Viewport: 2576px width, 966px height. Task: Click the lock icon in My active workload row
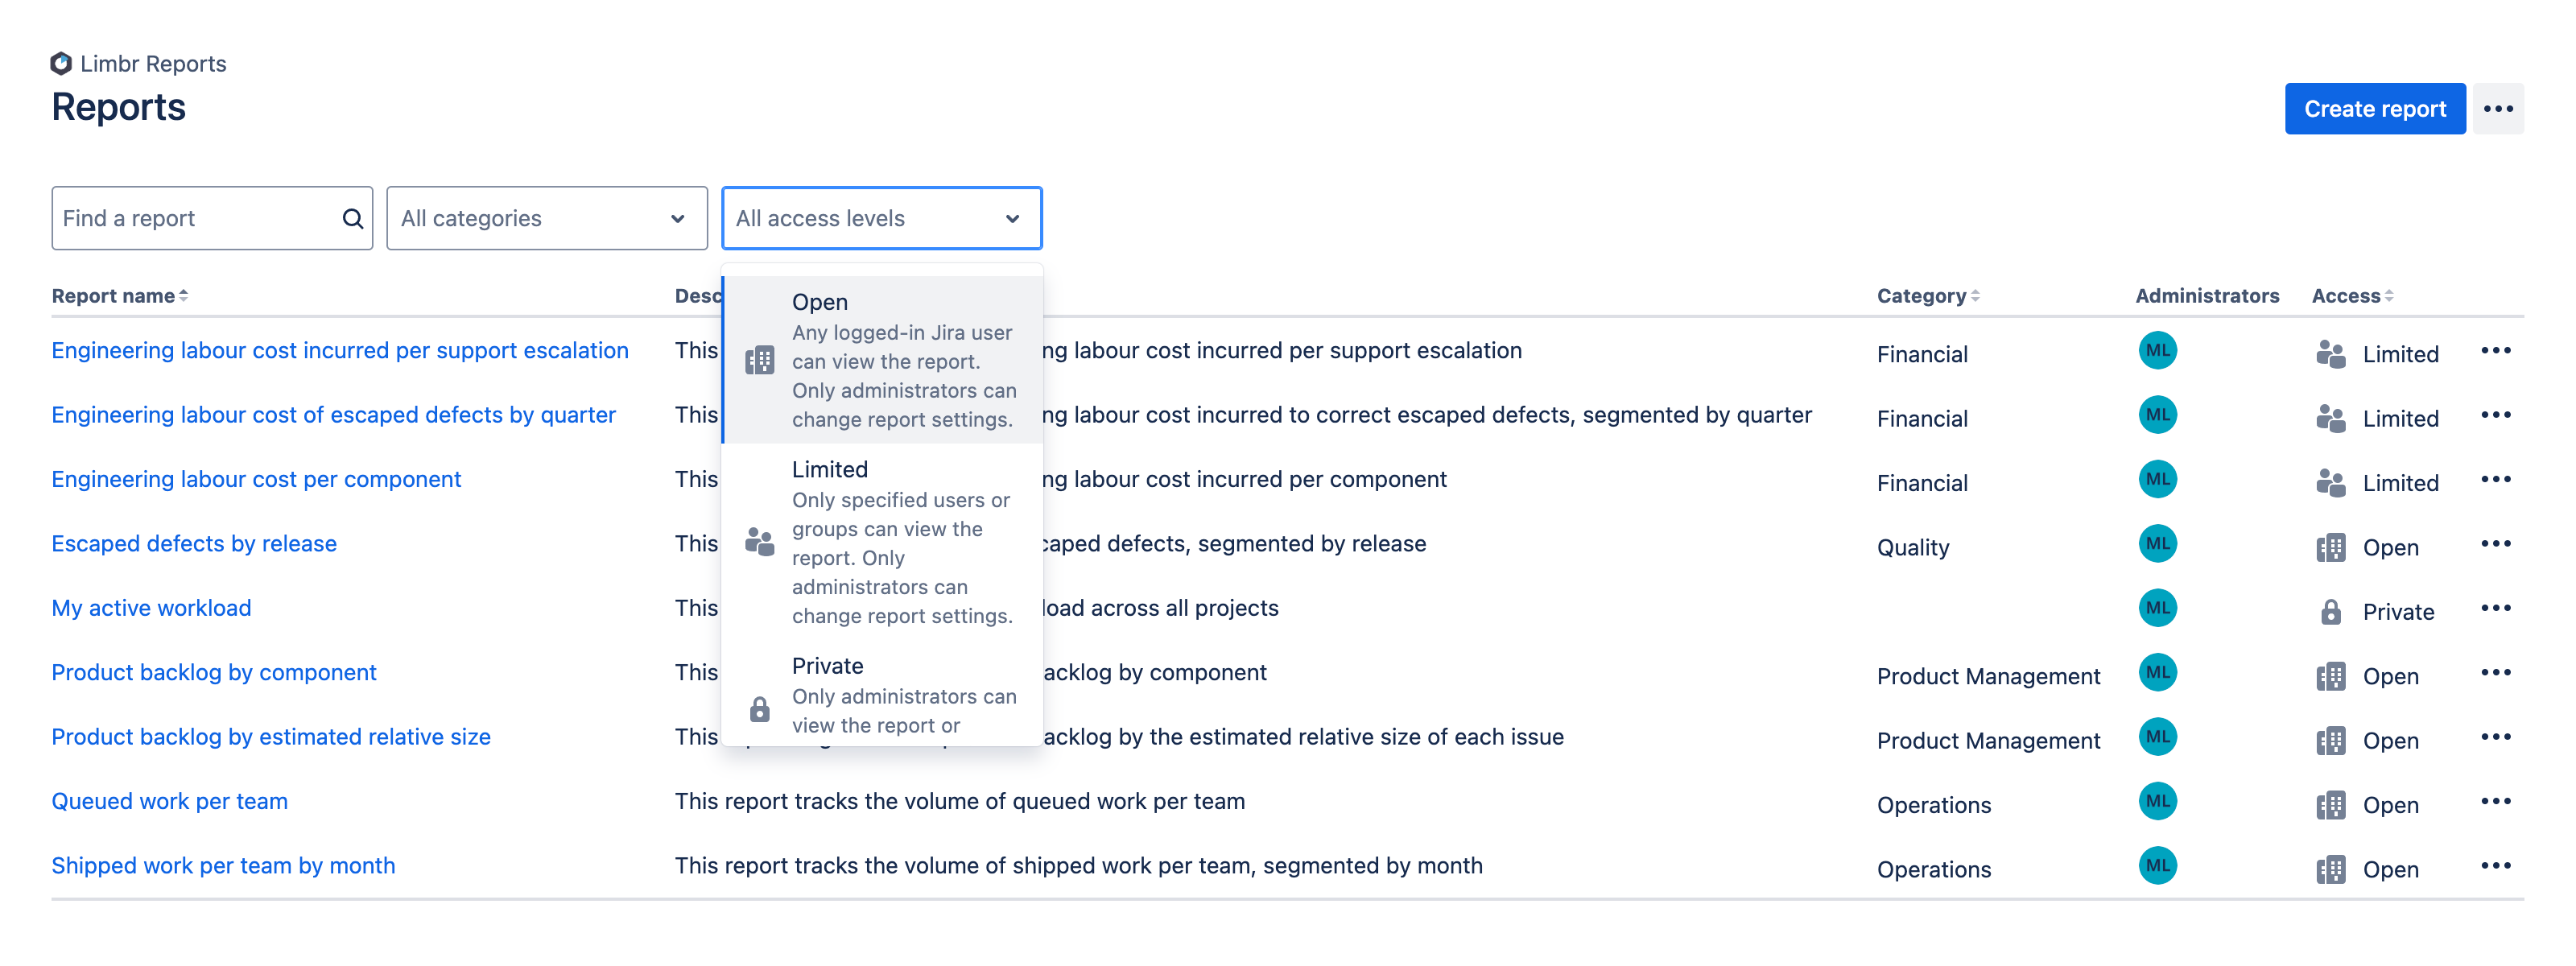[x=2330, y=612]
